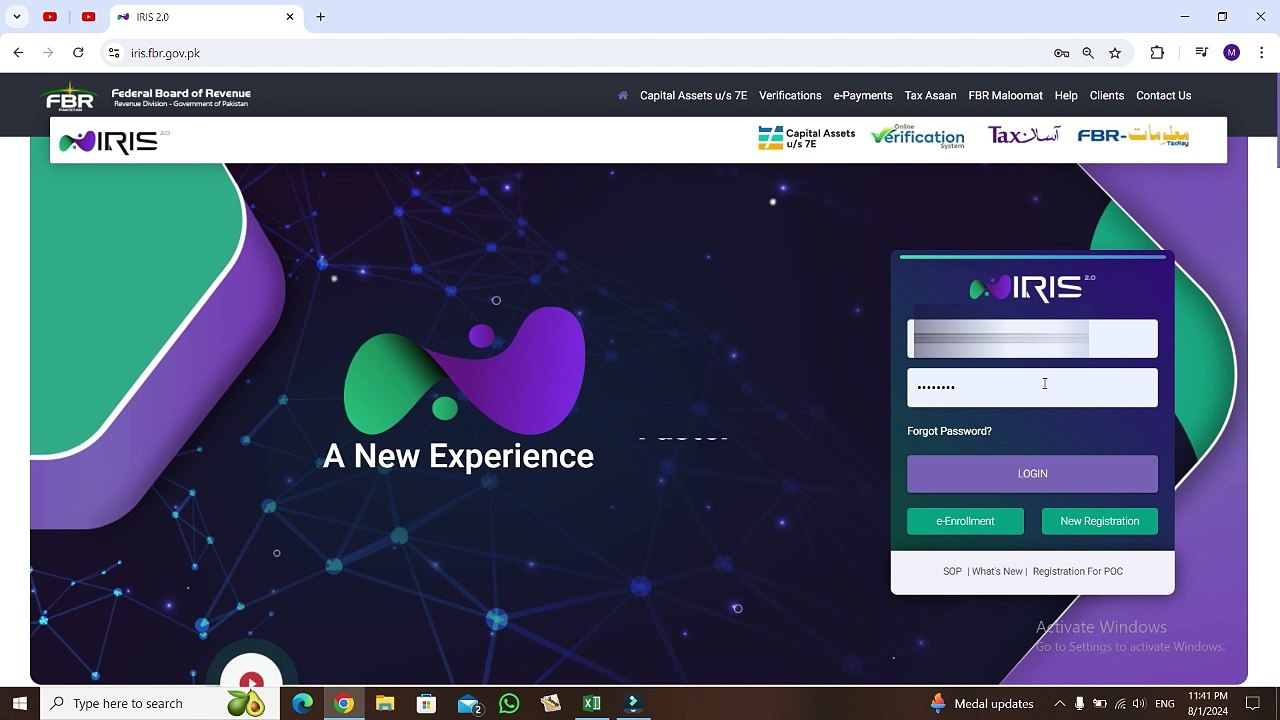1280x720 pixels.
Task: Click the FBR Maloomat TaxRay logo
Action: [1133, 137]
